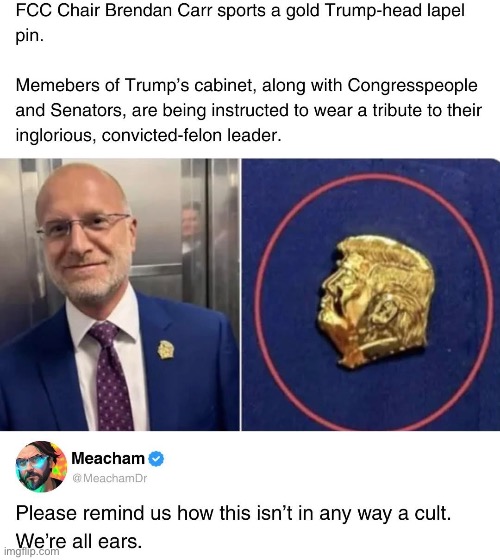Screen dimensions: 500x560
Task: Click the word "Congresspeople" in the post
Action: tap(412, 86)
